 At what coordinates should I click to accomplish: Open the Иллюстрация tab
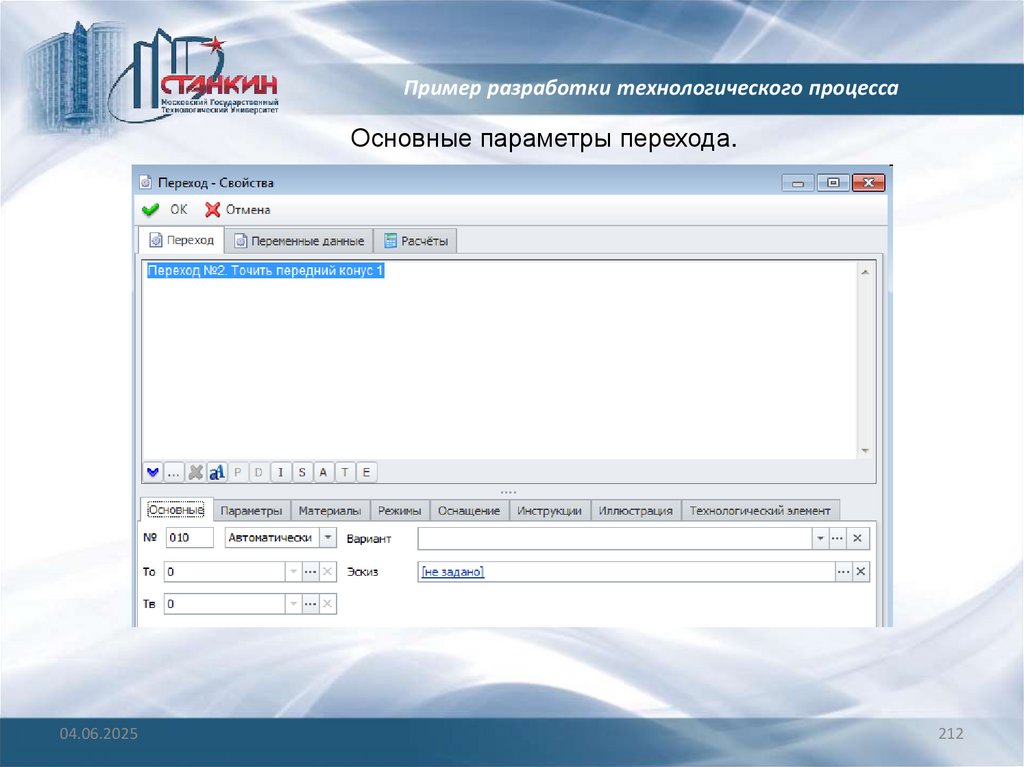point(635,511)
